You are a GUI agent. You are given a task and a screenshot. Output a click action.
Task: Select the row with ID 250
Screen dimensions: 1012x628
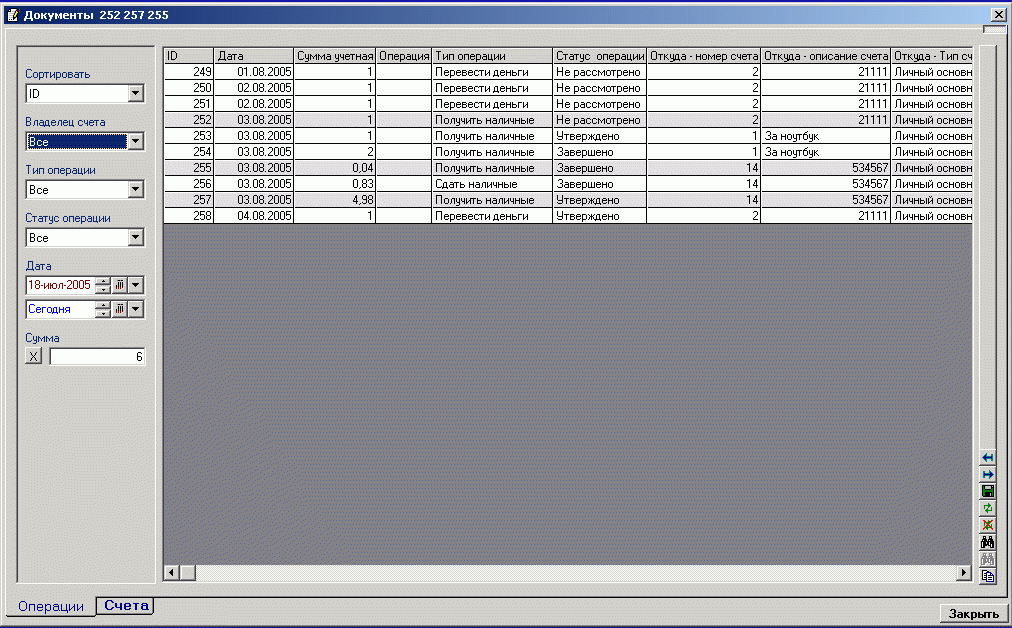[x=568, y=88]
